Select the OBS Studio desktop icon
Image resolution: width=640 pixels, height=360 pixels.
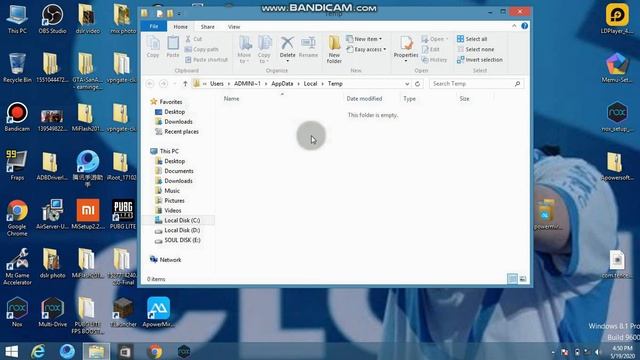click(x=52, y=19)
